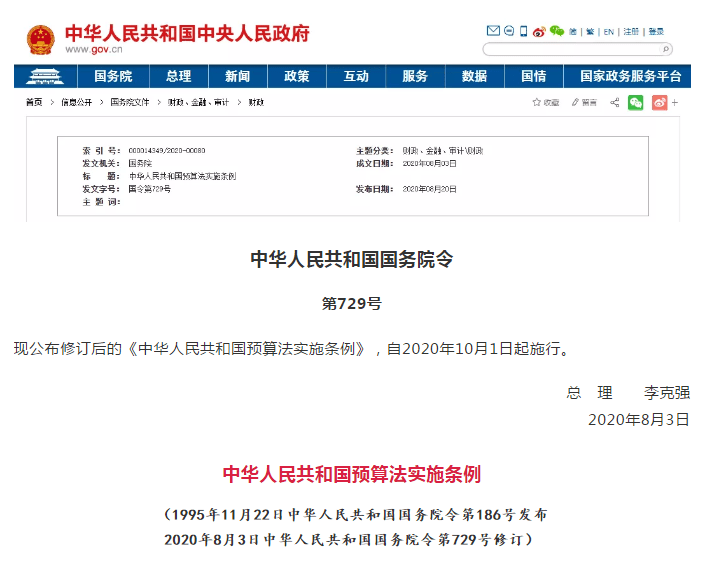The width and height of the screenshot is (708, 567).
Task: Share via green WeChat button
Action: tap(636, 102)
